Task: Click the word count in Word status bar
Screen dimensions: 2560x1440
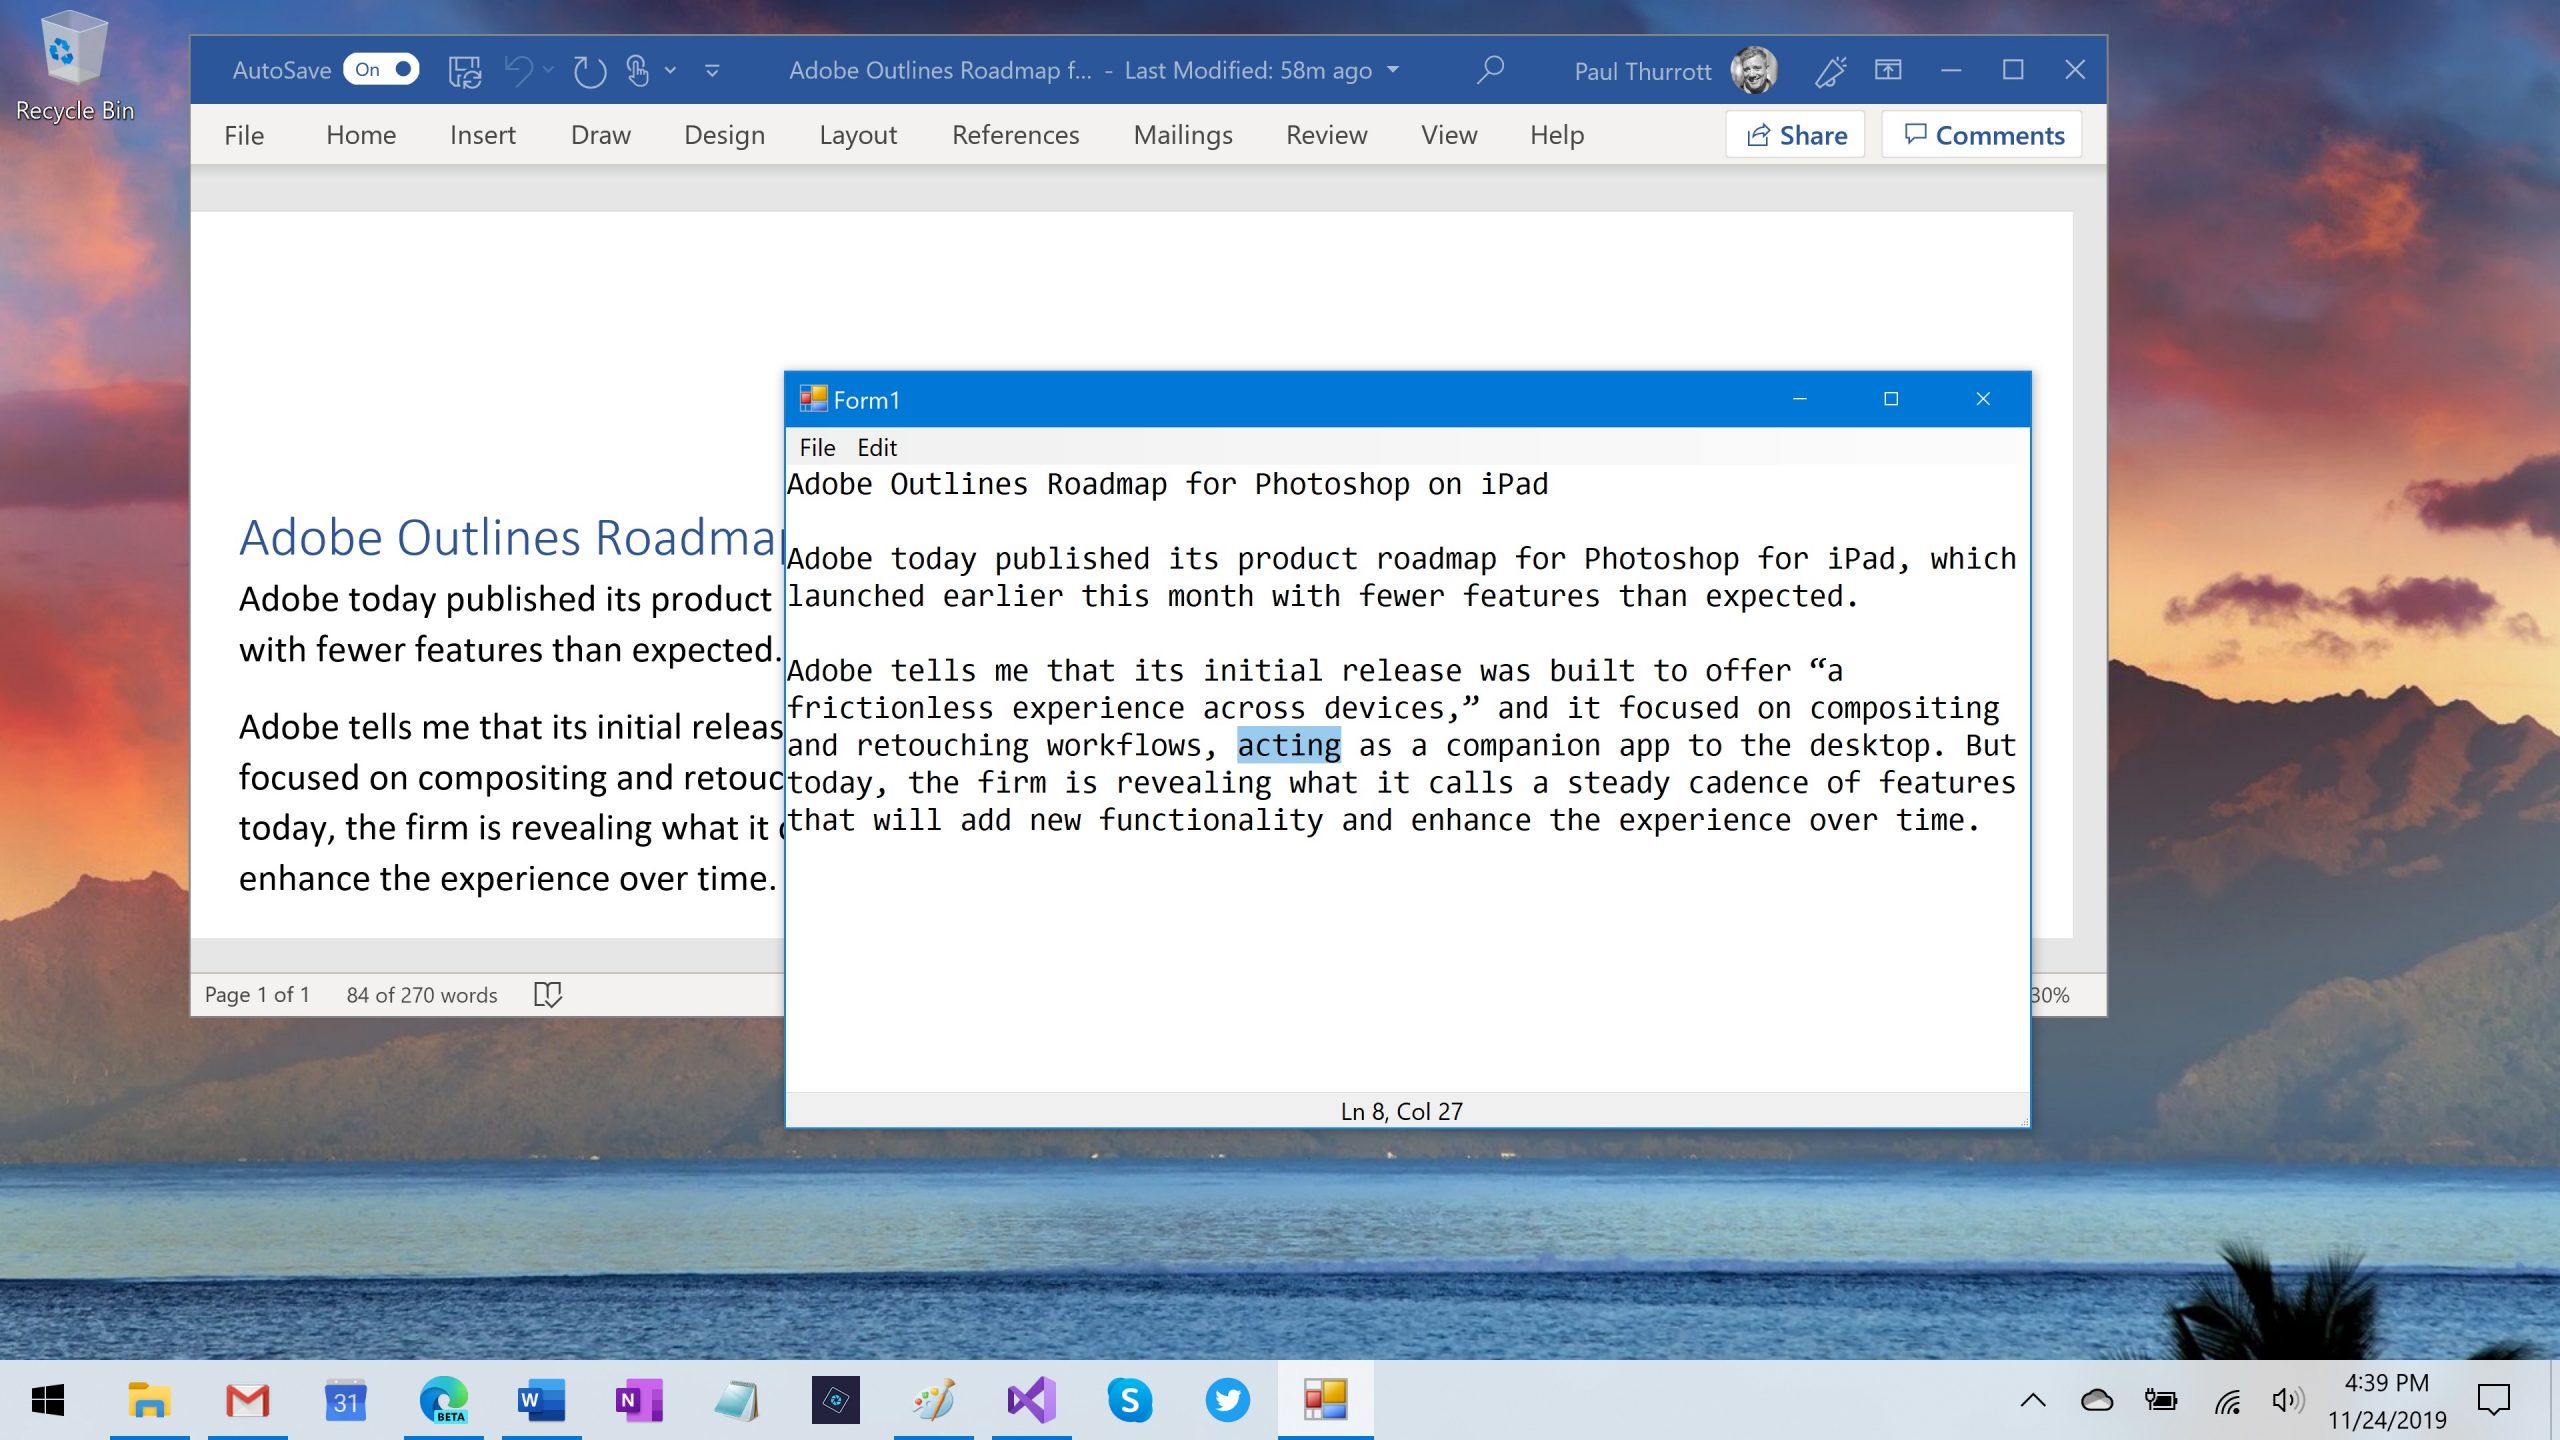Action: tap(421, 994)
